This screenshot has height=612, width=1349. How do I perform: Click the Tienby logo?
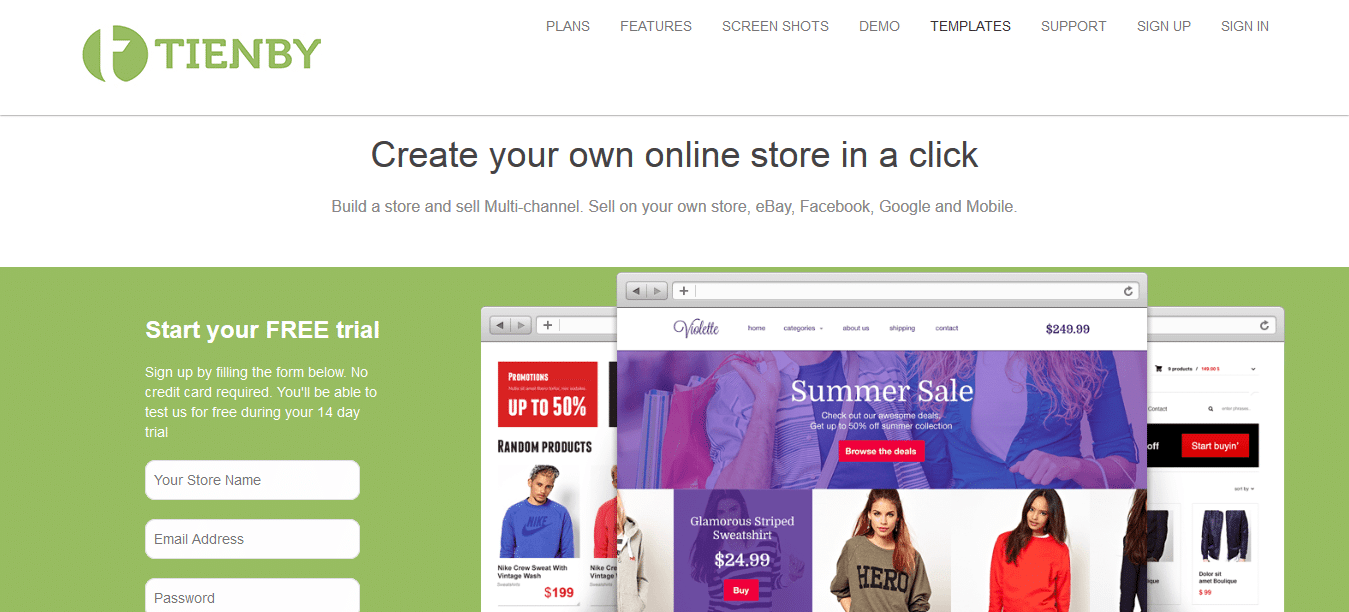[x=202, y=53]
